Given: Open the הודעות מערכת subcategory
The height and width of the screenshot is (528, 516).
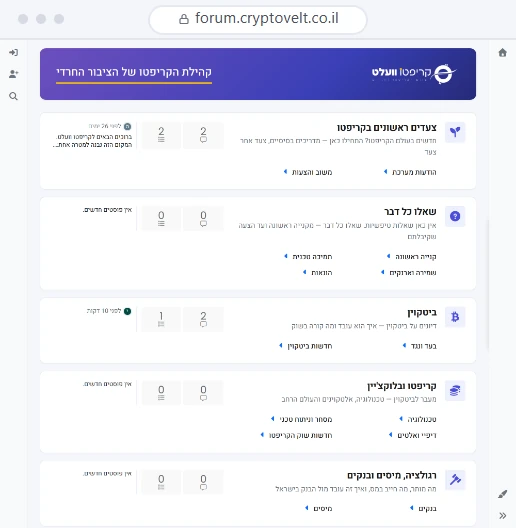Looking at the screenshot, I should [414, 172].
